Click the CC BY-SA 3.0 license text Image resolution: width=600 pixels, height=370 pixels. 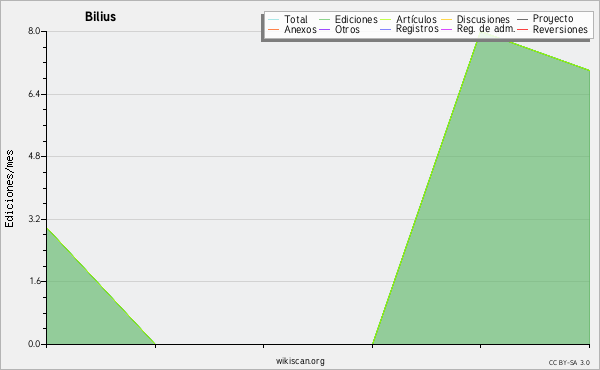pyautogui.click(x=569, y=362)
